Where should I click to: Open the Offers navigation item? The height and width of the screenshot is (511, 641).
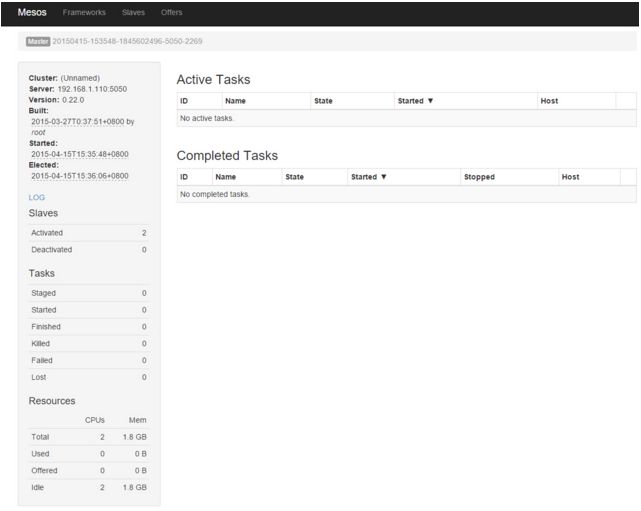[172, 12]
